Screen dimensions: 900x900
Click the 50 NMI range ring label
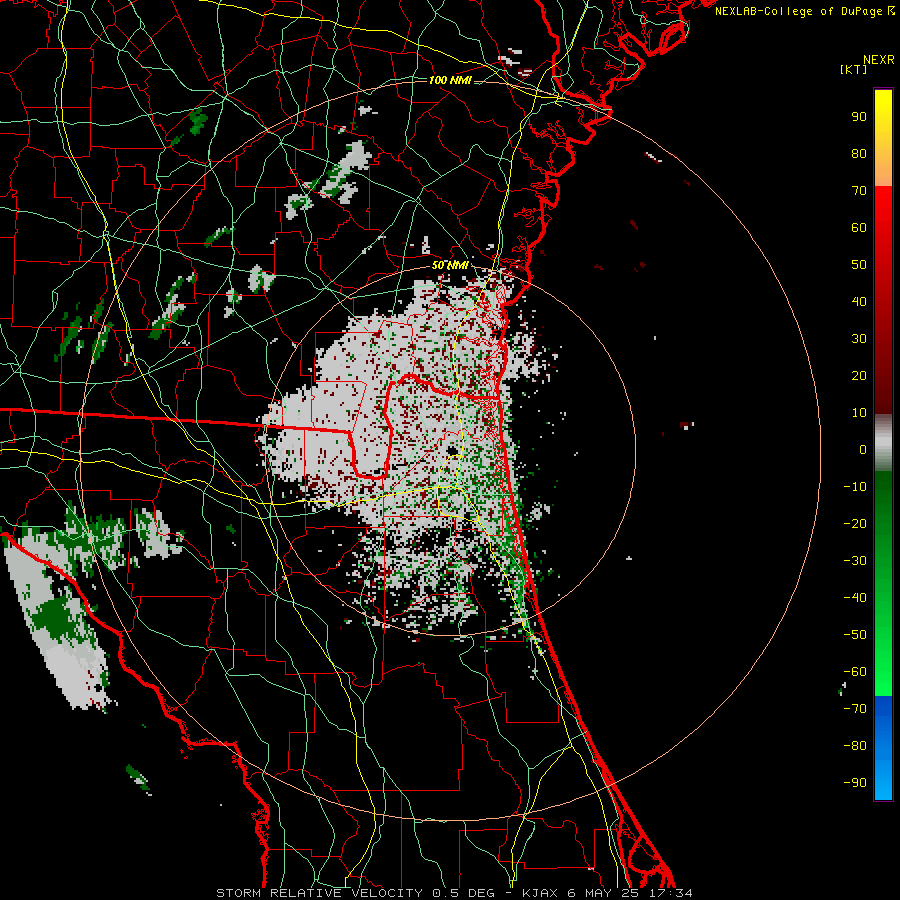coord(450,265)
